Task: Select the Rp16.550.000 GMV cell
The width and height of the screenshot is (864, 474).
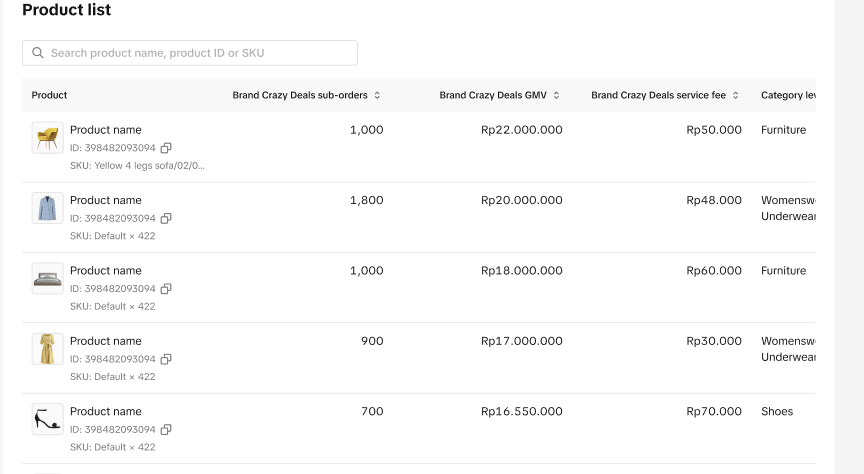Action: [x=521, y=411]
